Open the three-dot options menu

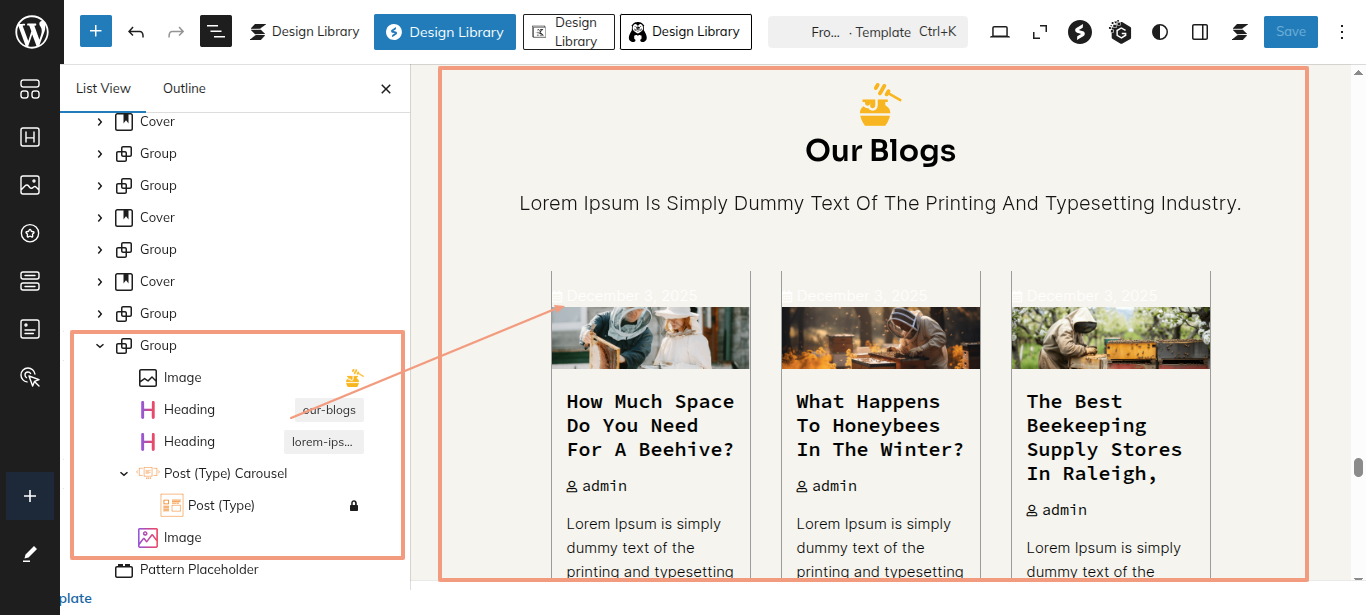click(1342, 32)
